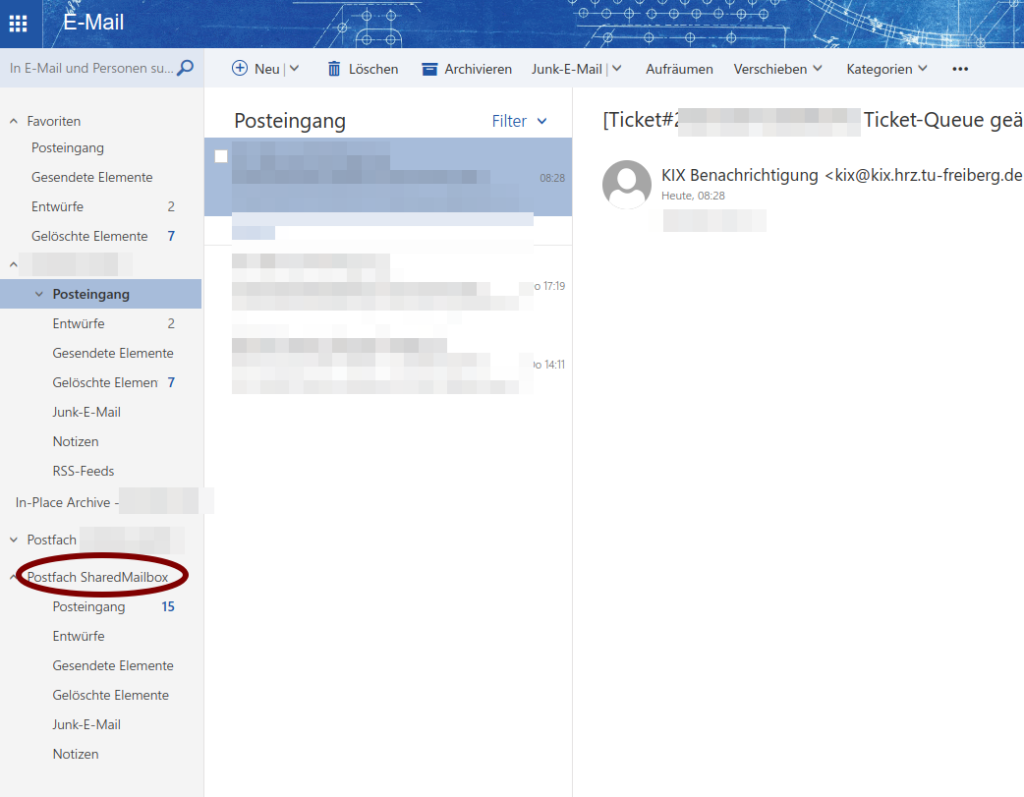
Task: Click the Löschen trash icon
Action: [334, 69]
